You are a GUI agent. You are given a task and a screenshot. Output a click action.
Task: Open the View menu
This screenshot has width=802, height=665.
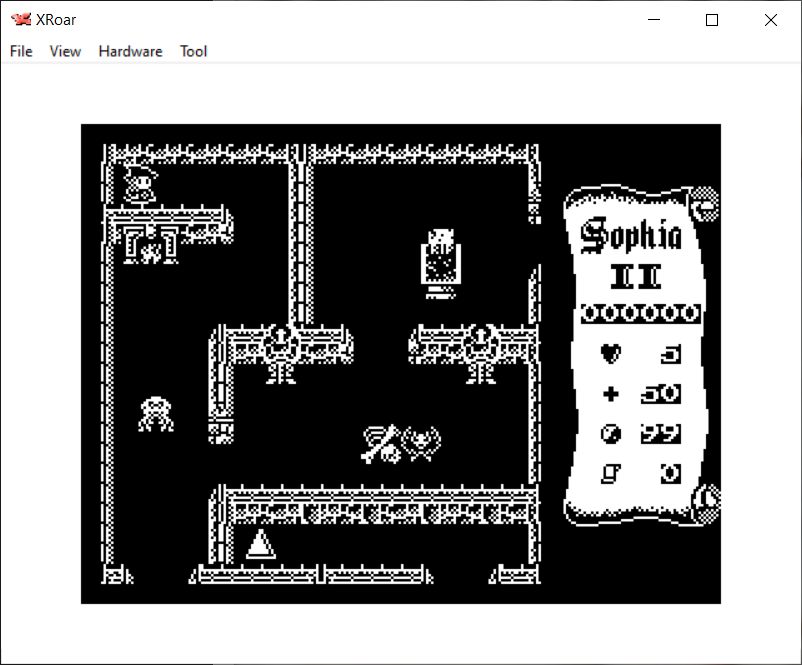(65, 51)
